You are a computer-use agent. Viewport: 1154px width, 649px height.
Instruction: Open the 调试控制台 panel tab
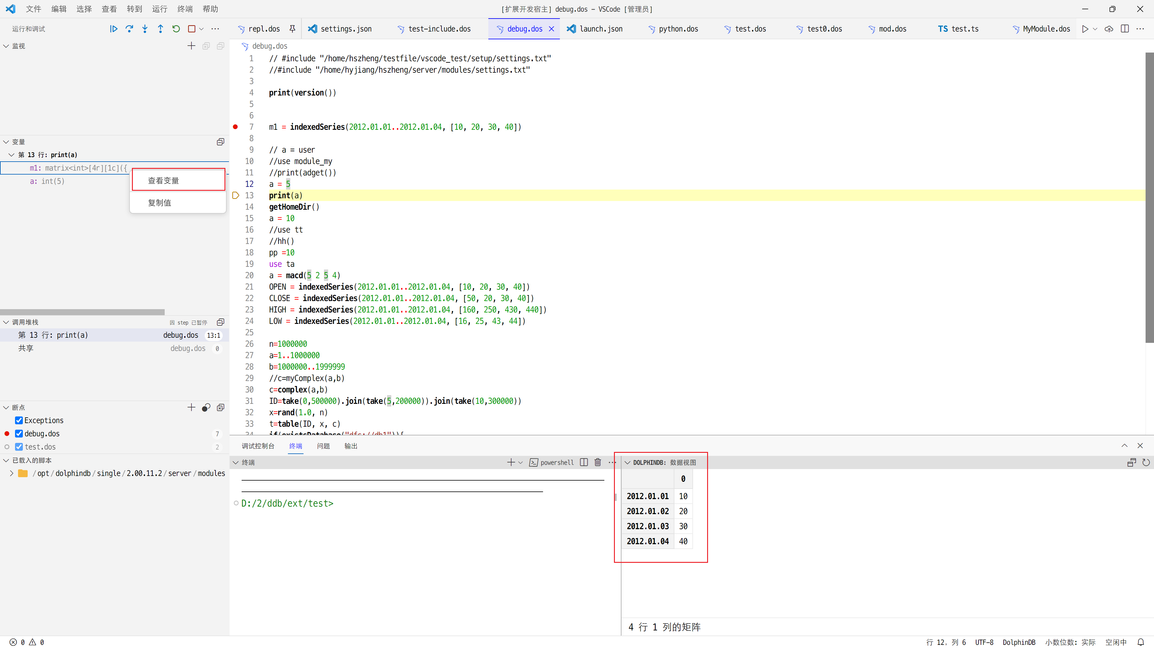point(258,446)
